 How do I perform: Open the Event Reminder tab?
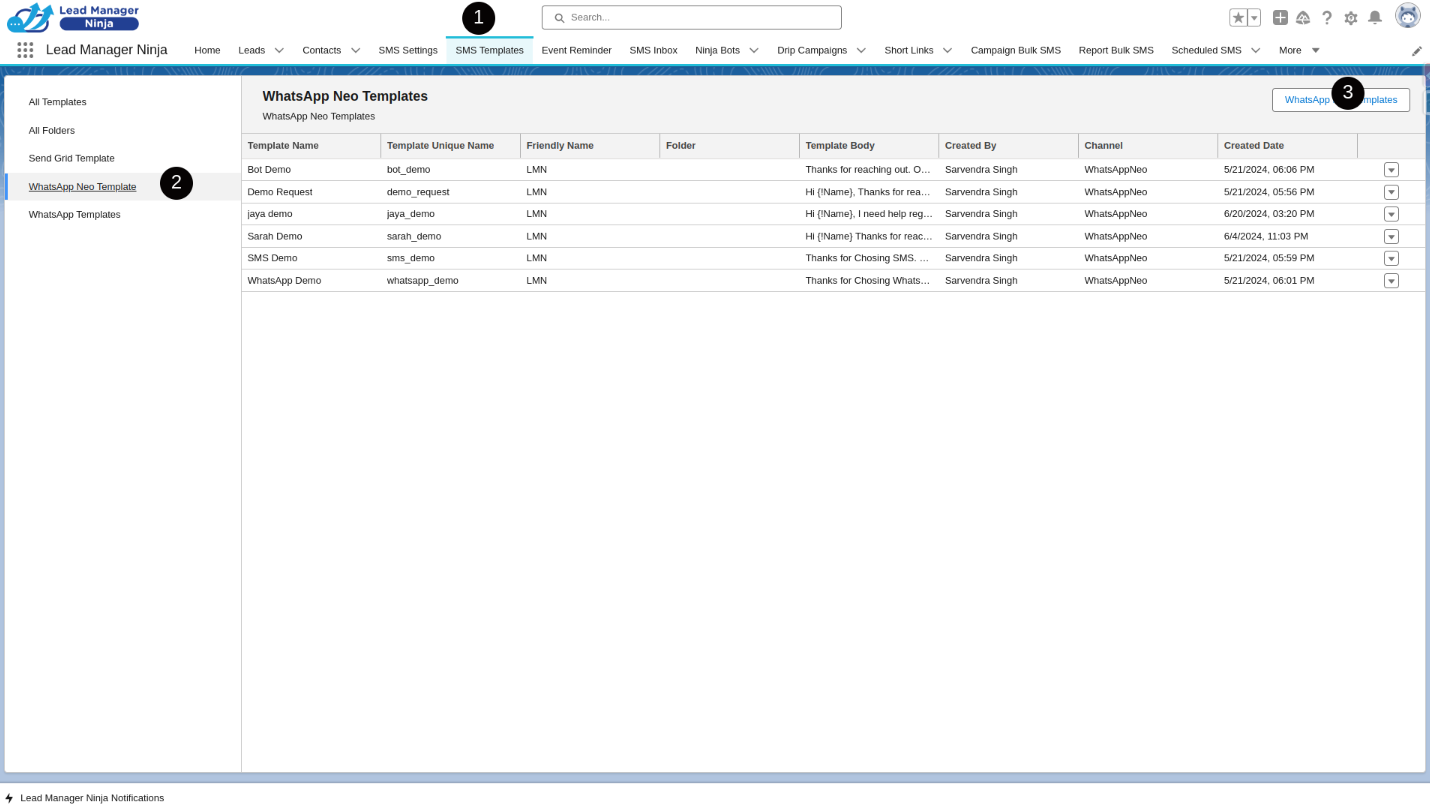[576, 50]
